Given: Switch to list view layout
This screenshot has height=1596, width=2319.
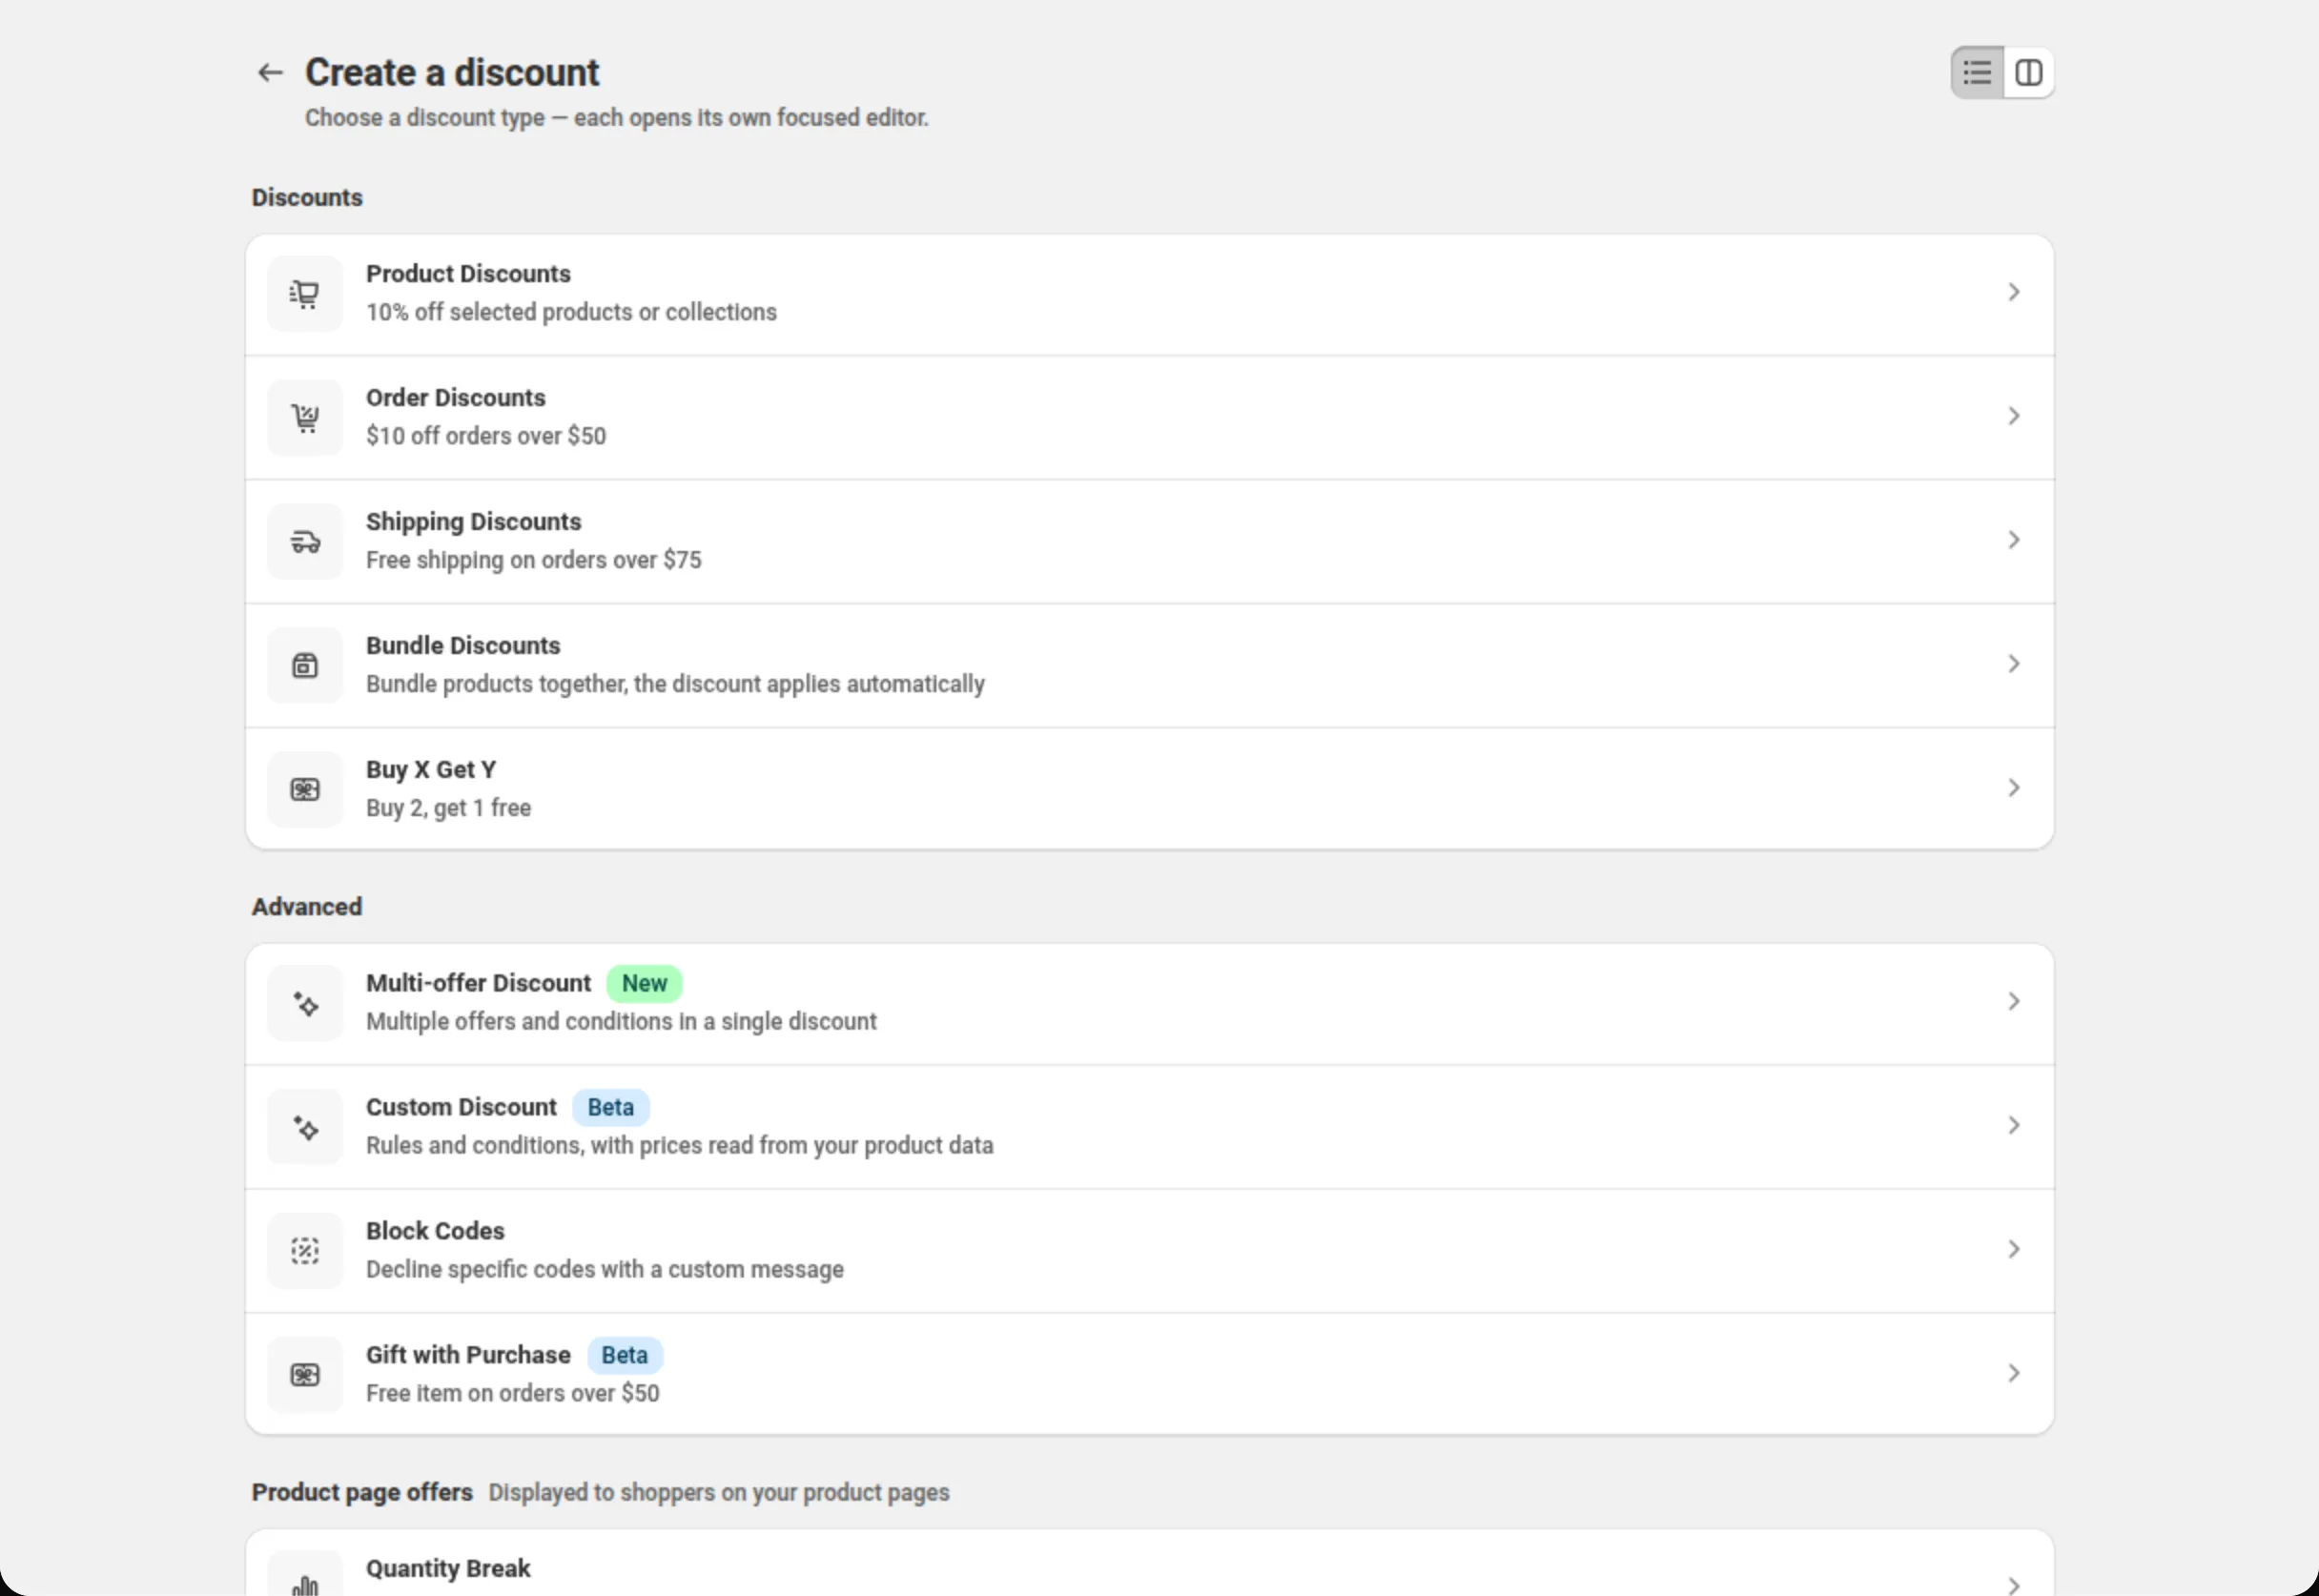Looking at the screenshot, I should (1977, 72).
